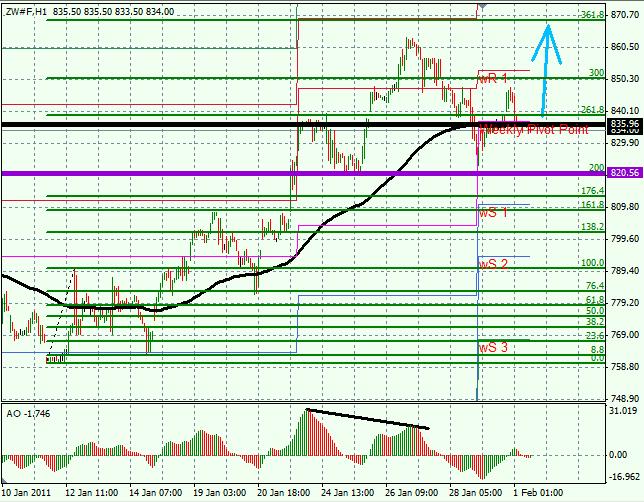The width and height of the screenshot is (644, 502).
Task: Click the wR 1 resistance label
Action: coord(493,78)
